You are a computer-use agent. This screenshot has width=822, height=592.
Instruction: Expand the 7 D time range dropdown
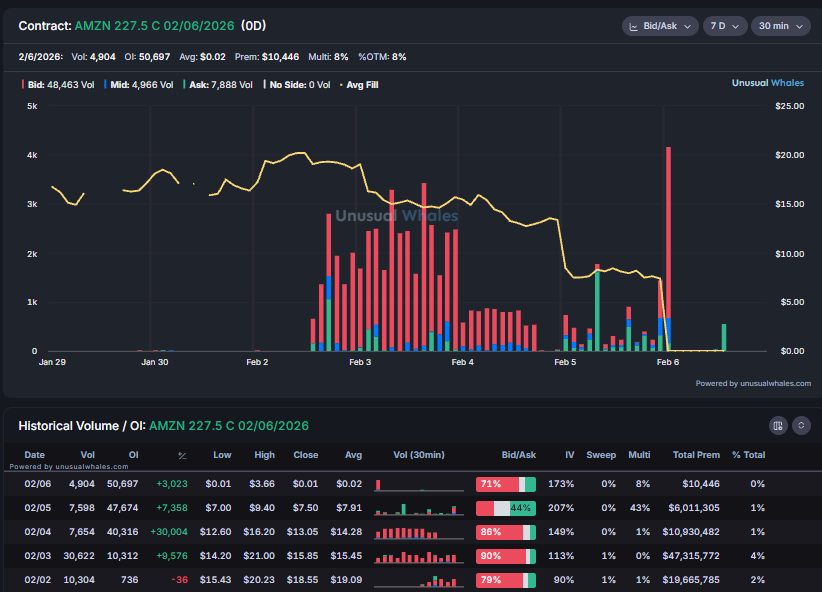725,26
